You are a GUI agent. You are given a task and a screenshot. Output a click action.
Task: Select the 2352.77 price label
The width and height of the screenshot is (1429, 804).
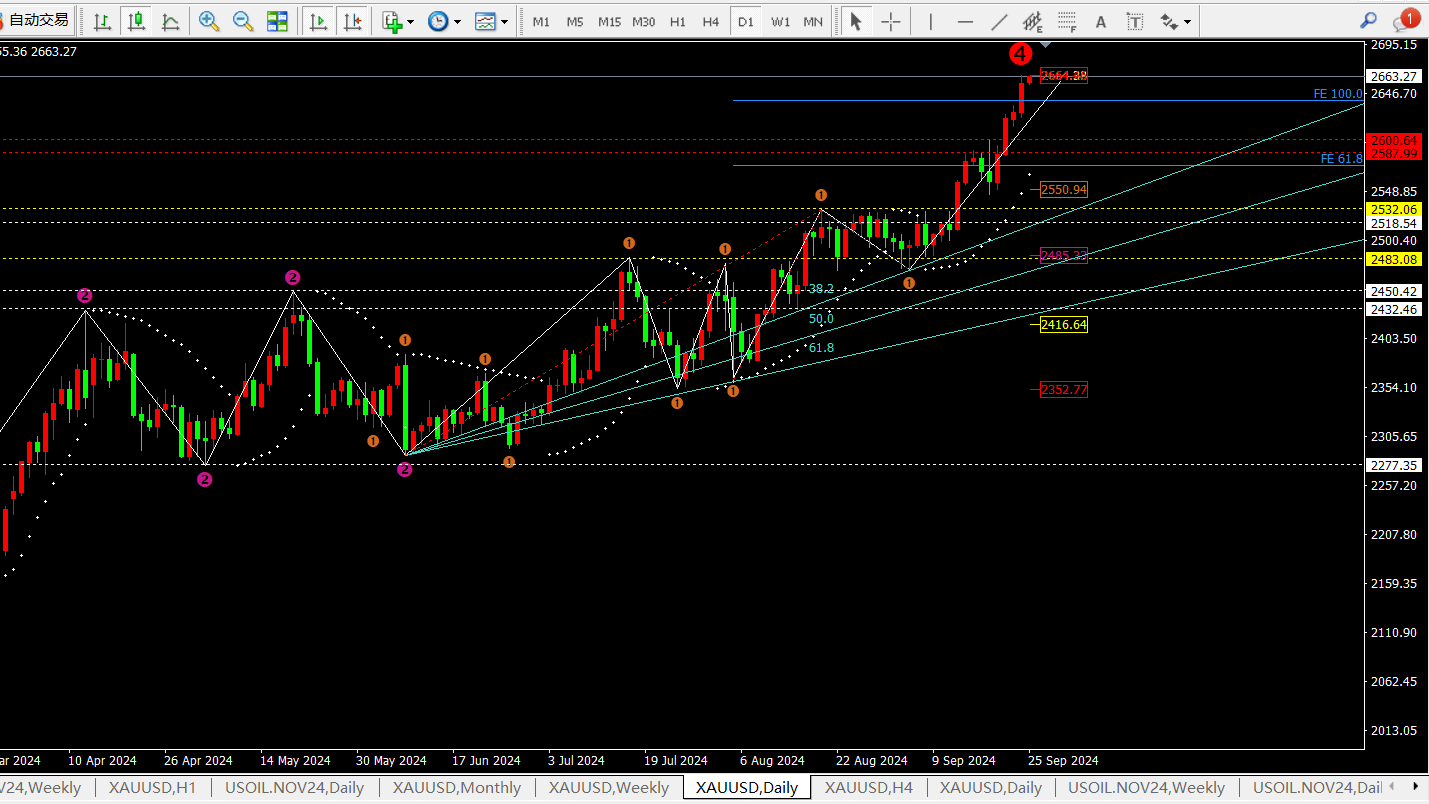click(1064, 390)
